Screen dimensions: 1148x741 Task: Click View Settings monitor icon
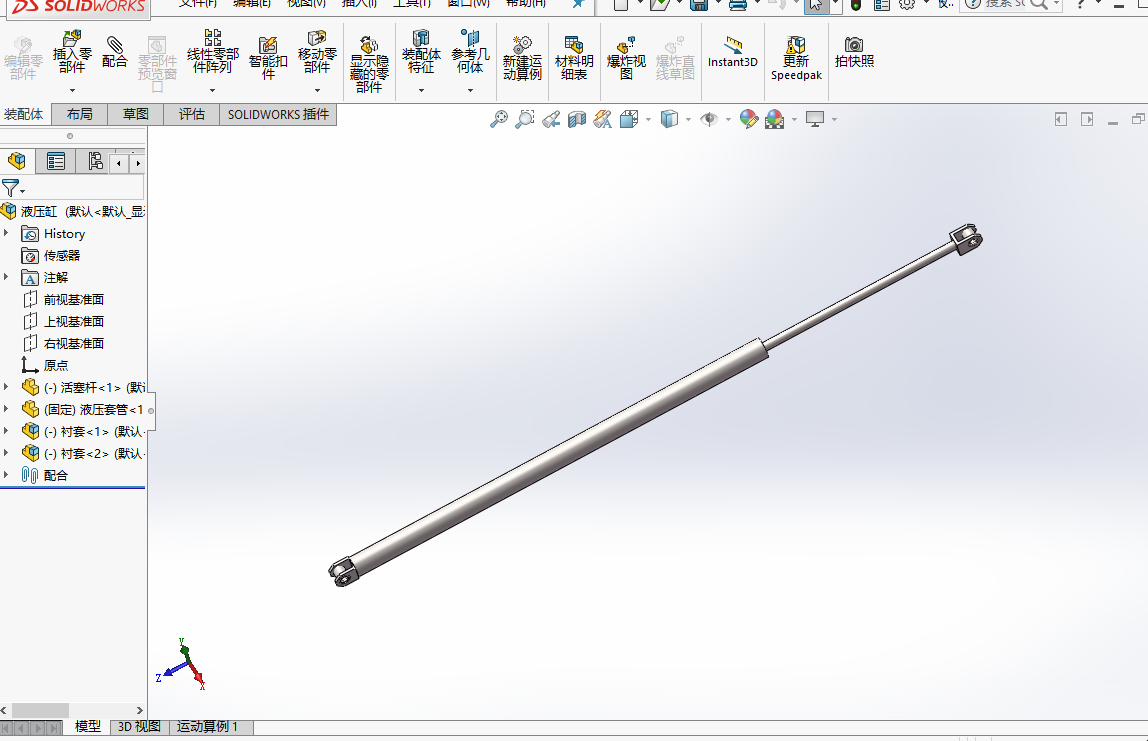pos(815,119)
